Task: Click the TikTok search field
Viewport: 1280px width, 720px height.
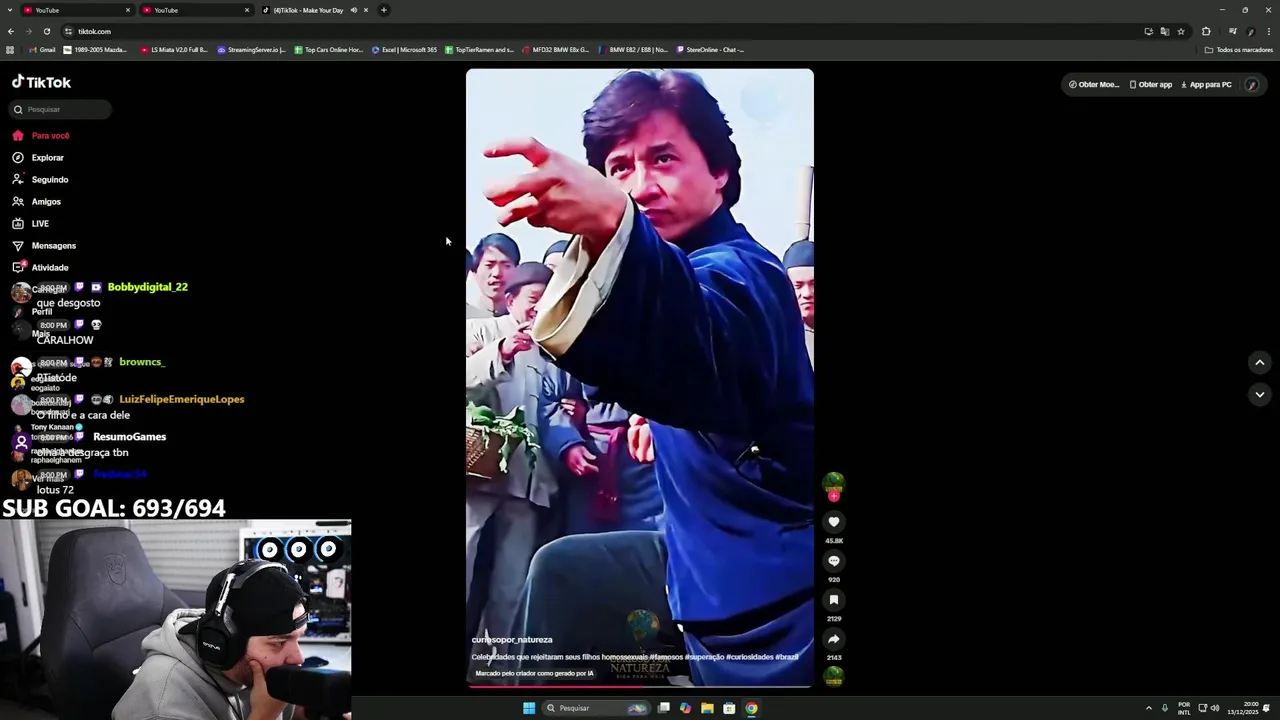Action: pos(60,109)
